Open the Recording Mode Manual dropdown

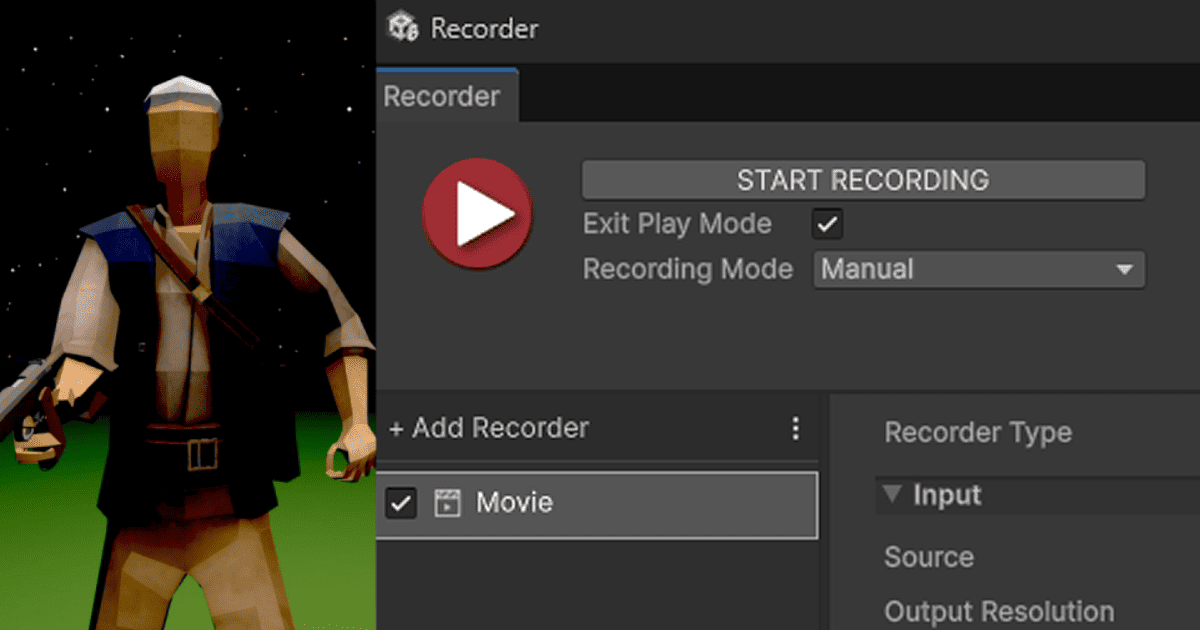978,270
